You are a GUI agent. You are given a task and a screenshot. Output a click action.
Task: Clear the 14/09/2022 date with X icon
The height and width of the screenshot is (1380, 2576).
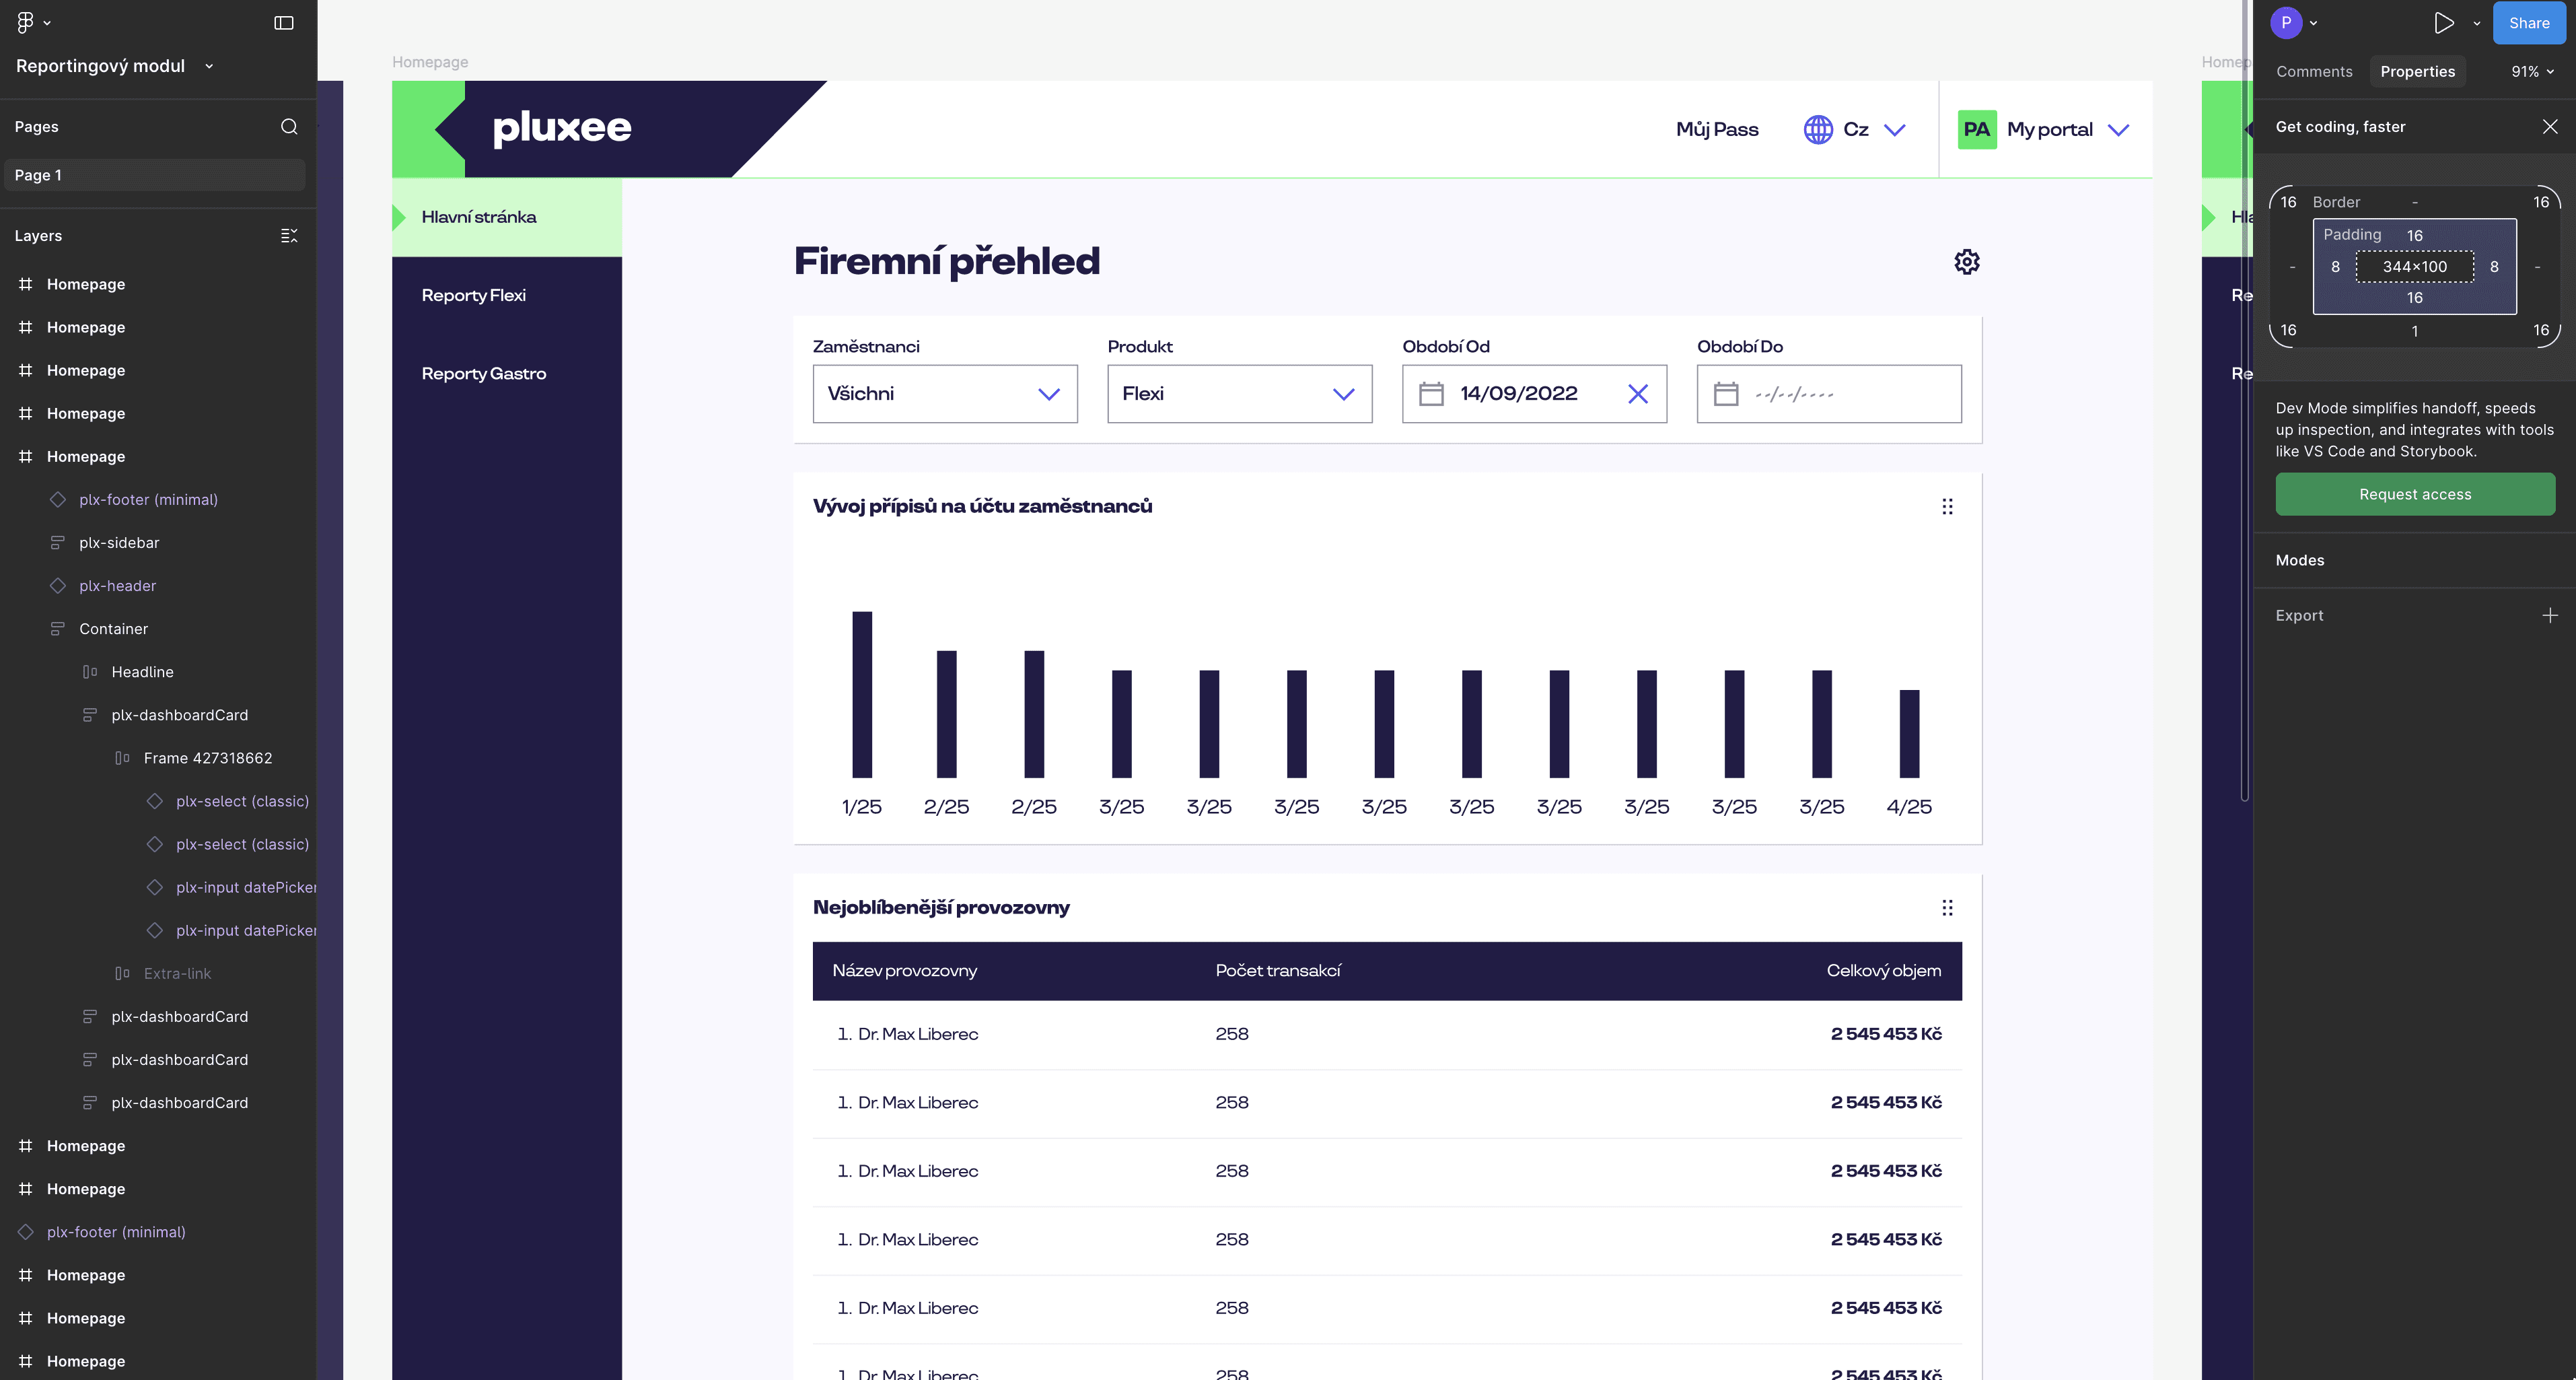[x=1637, y=394]
